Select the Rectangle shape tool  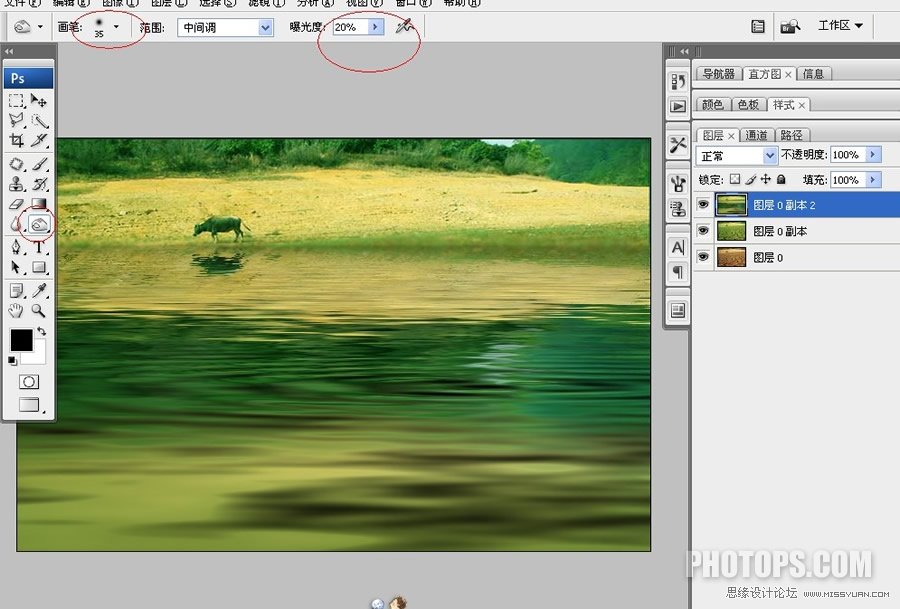pyautogui.click(x=38, y=267)
